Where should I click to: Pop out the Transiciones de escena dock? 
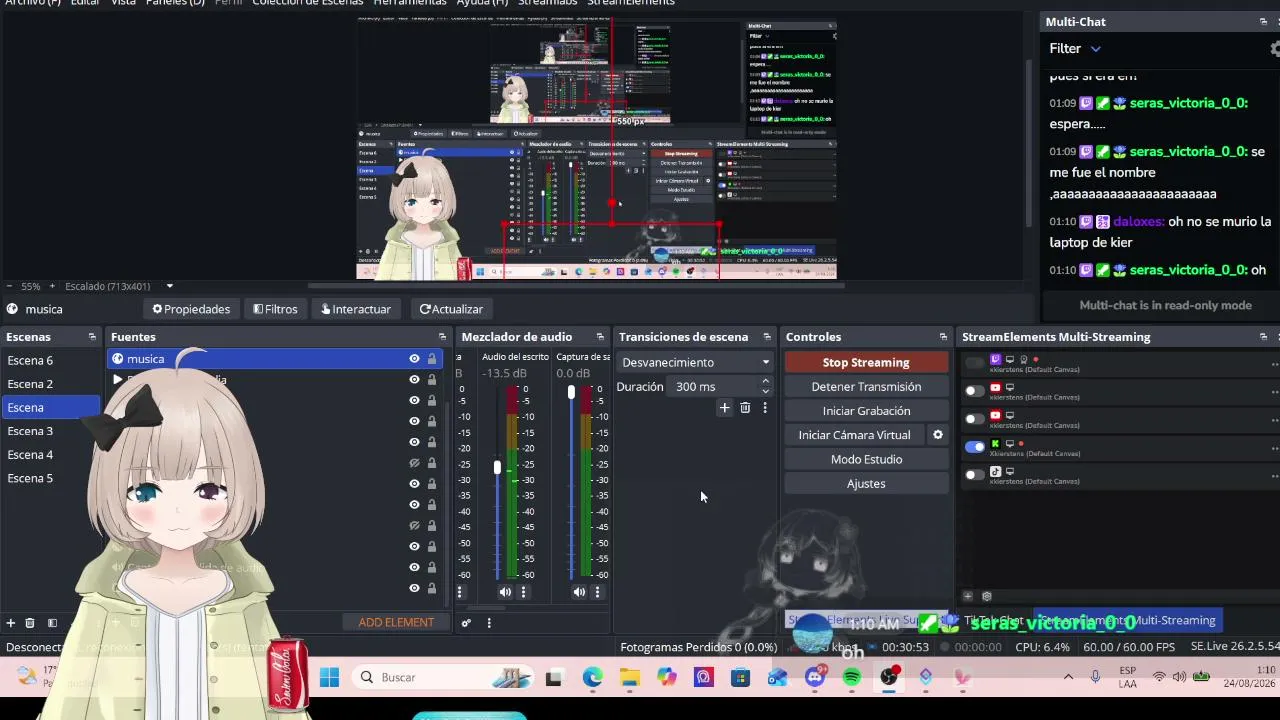point(767,337)
